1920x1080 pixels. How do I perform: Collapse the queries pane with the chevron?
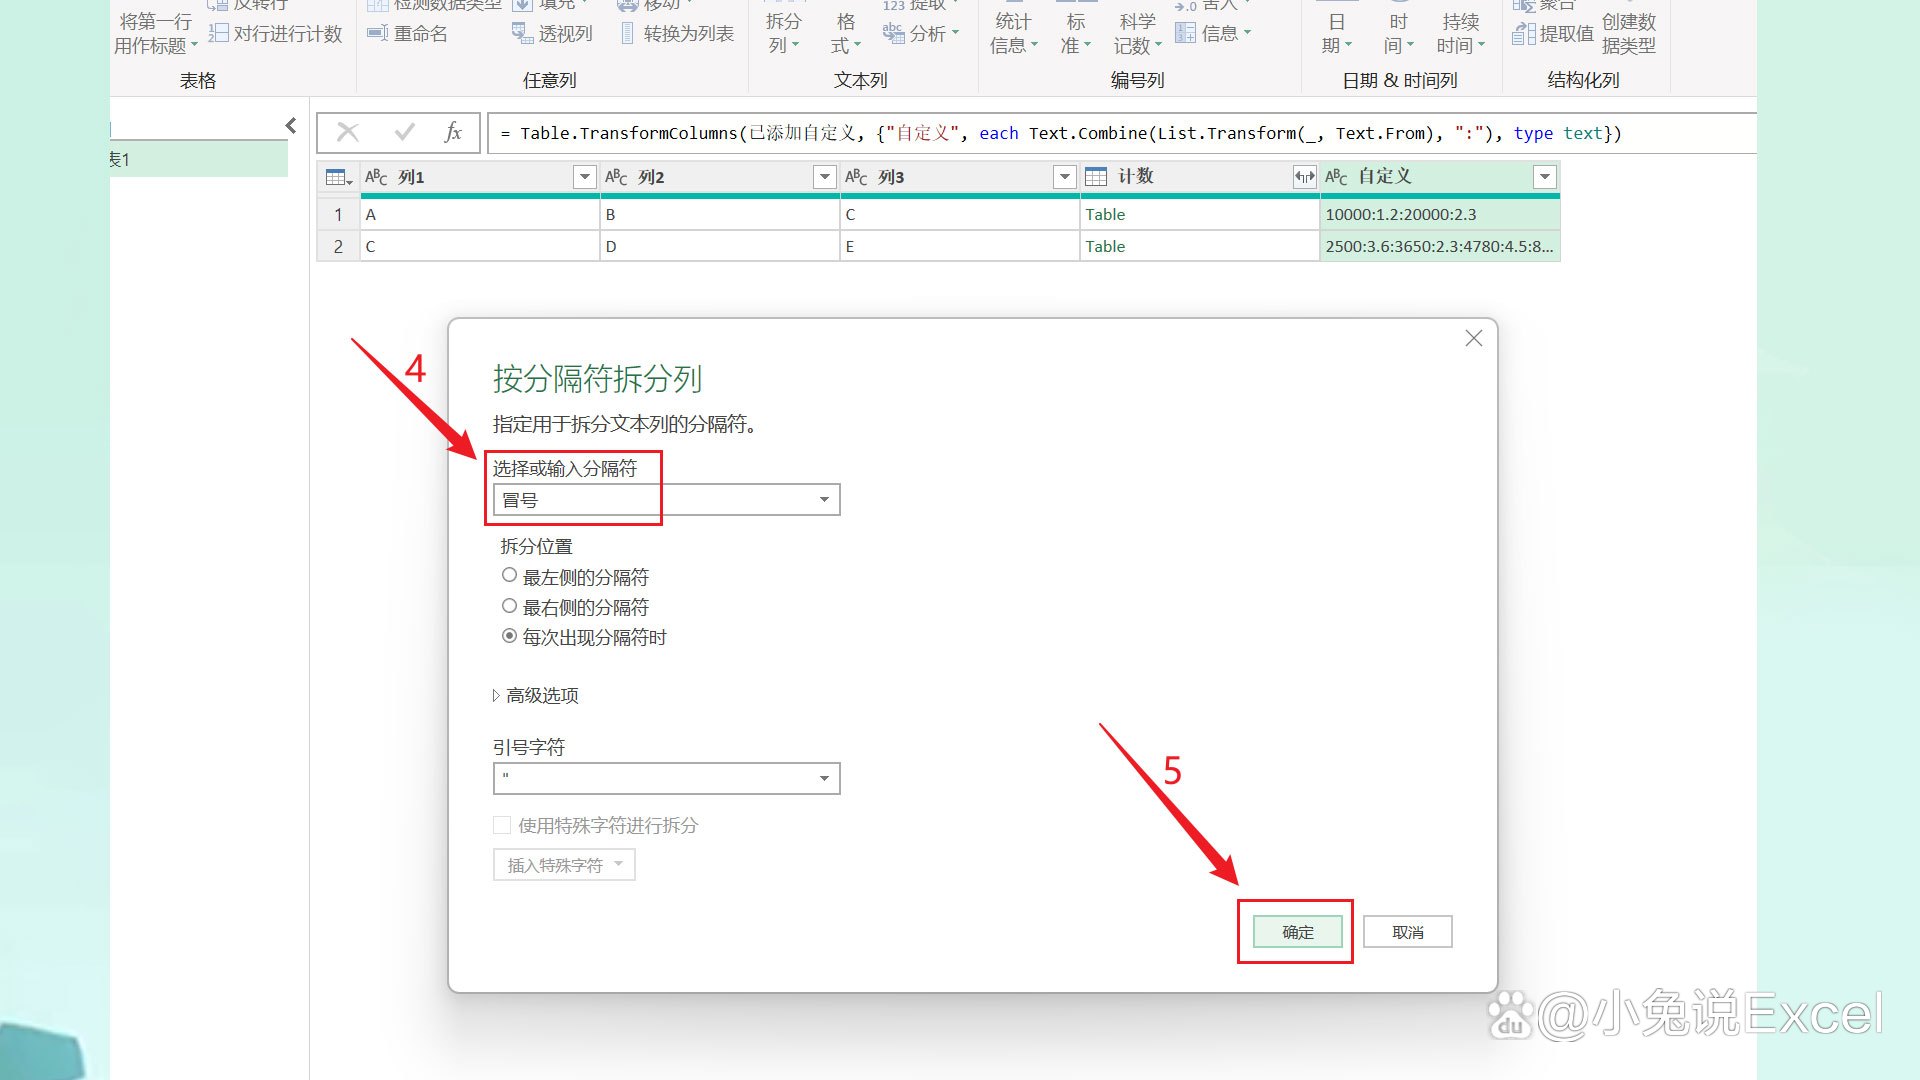[291, 125]
